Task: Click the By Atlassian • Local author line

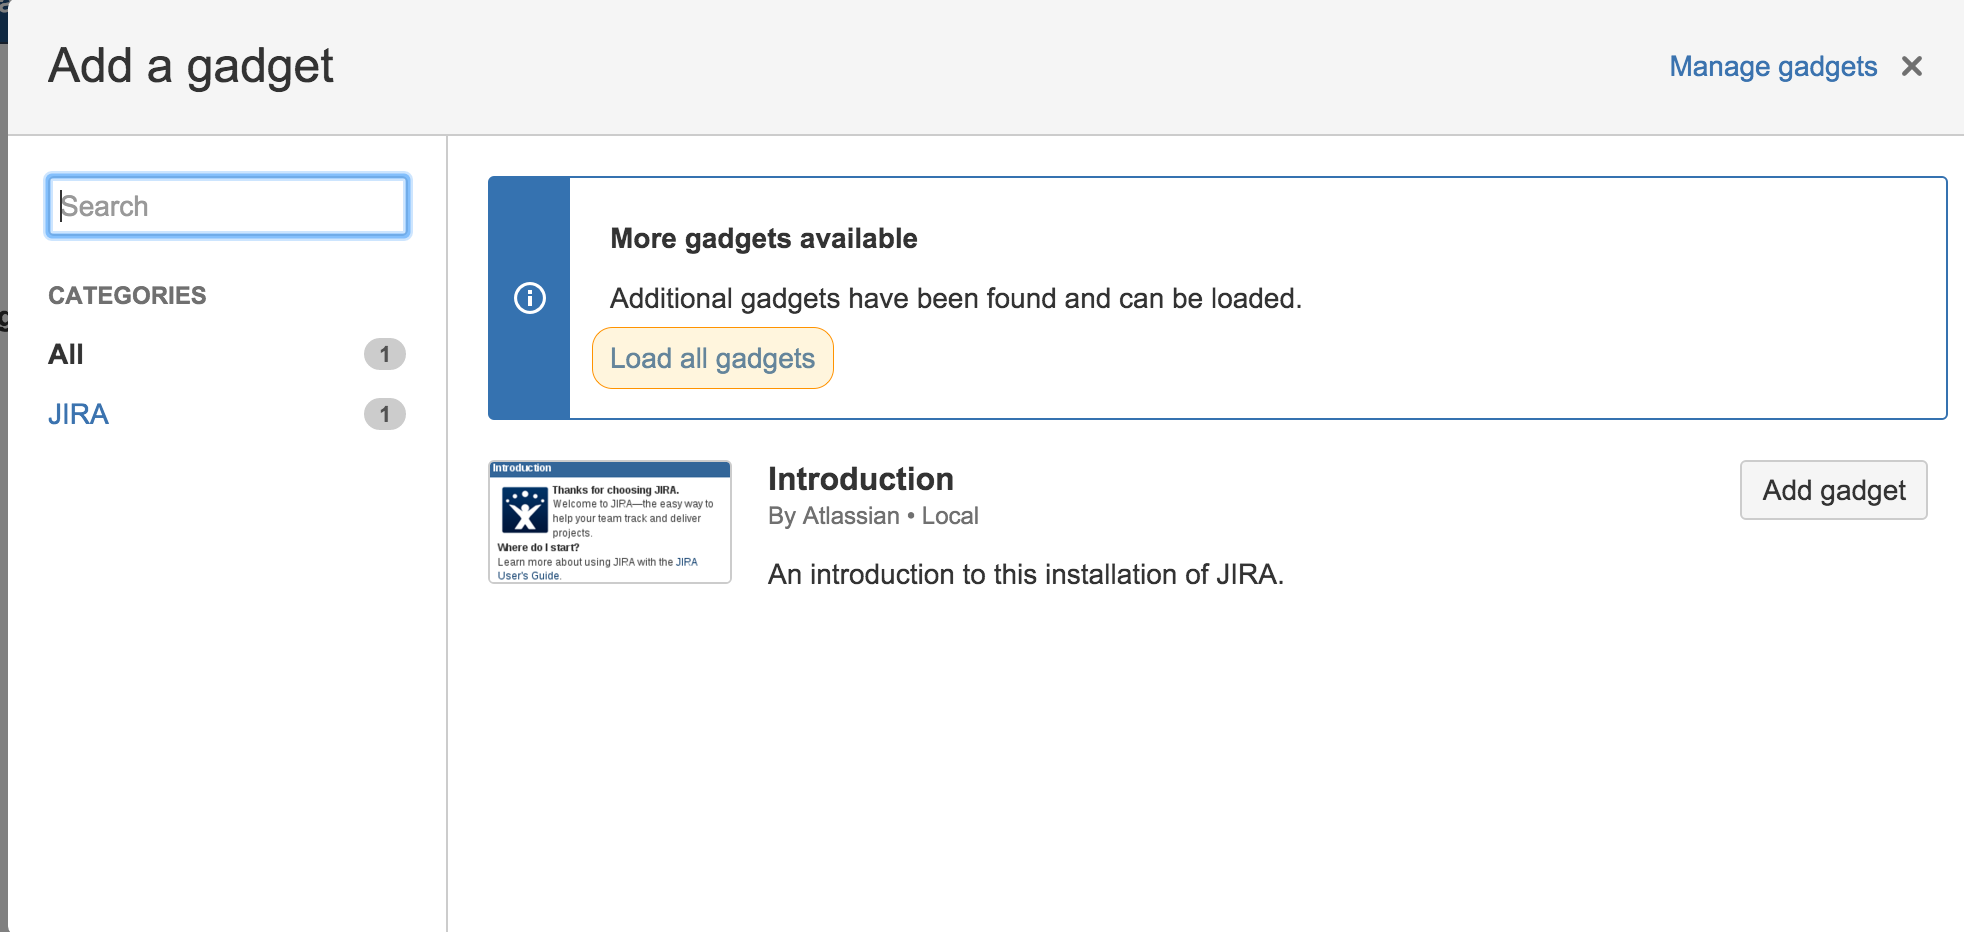Action: (x=872, y=516)
